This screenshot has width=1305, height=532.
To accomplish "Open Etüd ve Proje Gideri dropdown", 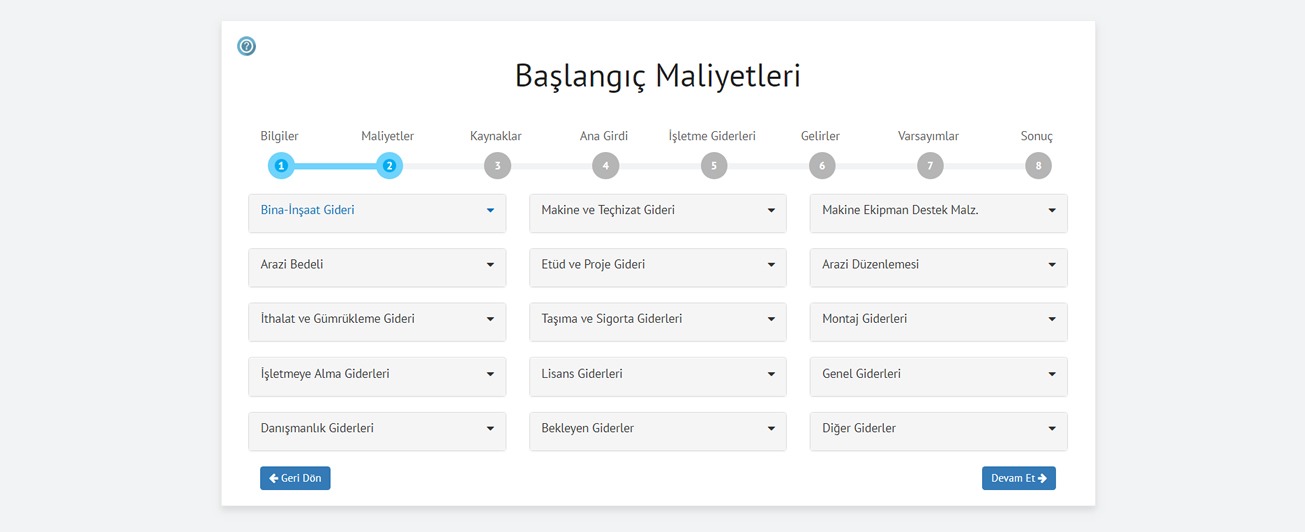I will pos(658,268).
